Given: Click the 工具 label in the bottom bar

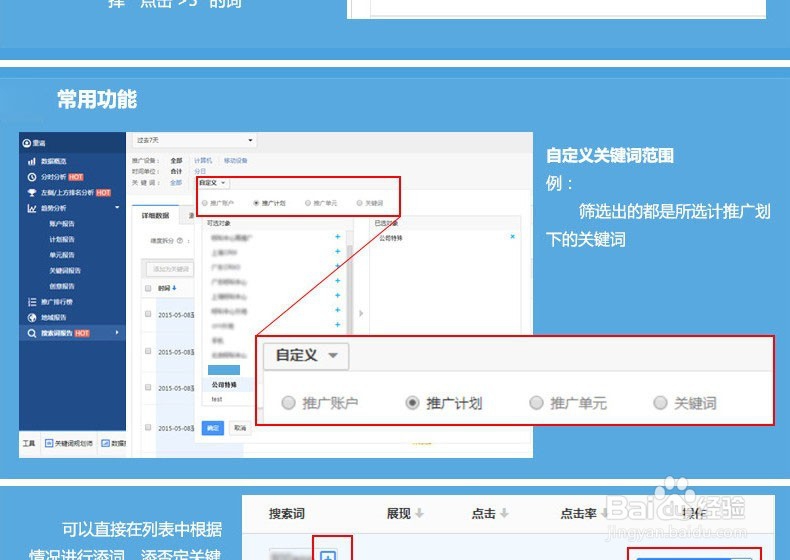Looking at the screenshot, I should click(x=29, y=443).
